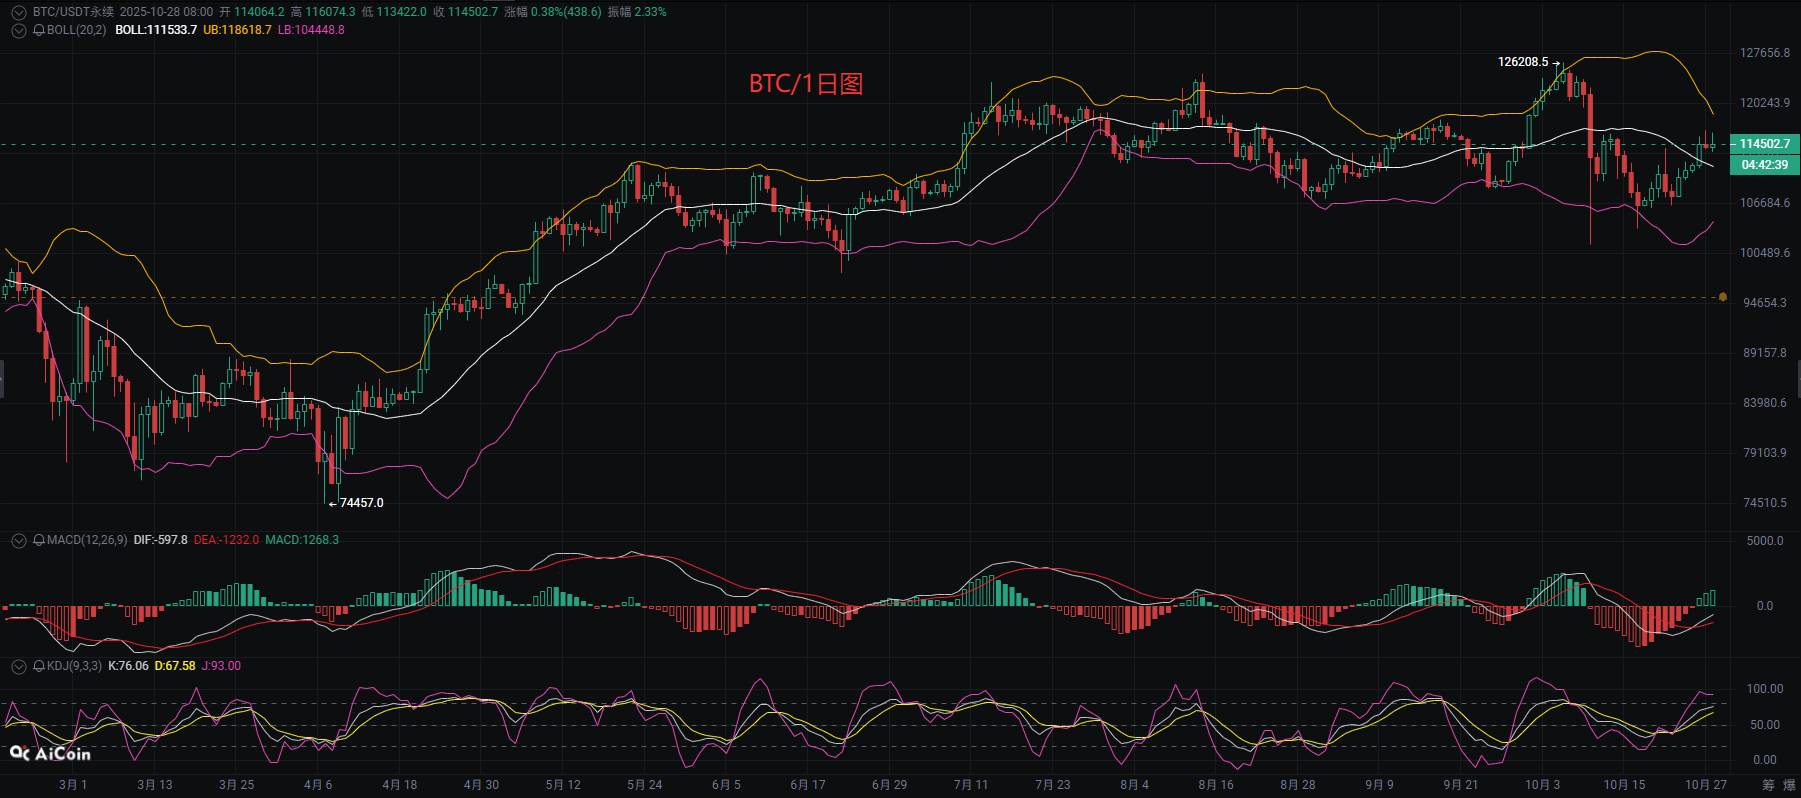The height and width of the screenshot is (798, 1801).
Task: Collapse the KDJ indicator panel chevron
Action: [18, 666]
